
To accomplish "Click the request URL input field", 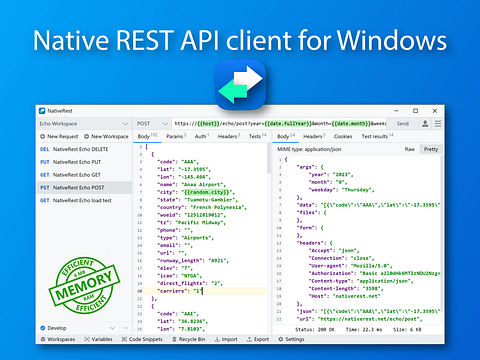I will pyautogui.click(x=279, y=124).
